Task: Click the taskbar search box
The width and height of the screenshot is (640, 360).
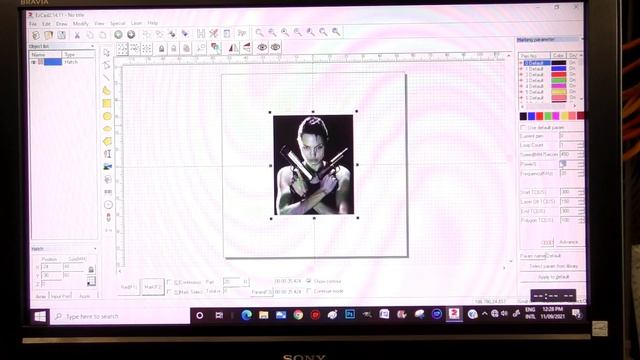Action: pyautogui.click(x=120, y=316)
